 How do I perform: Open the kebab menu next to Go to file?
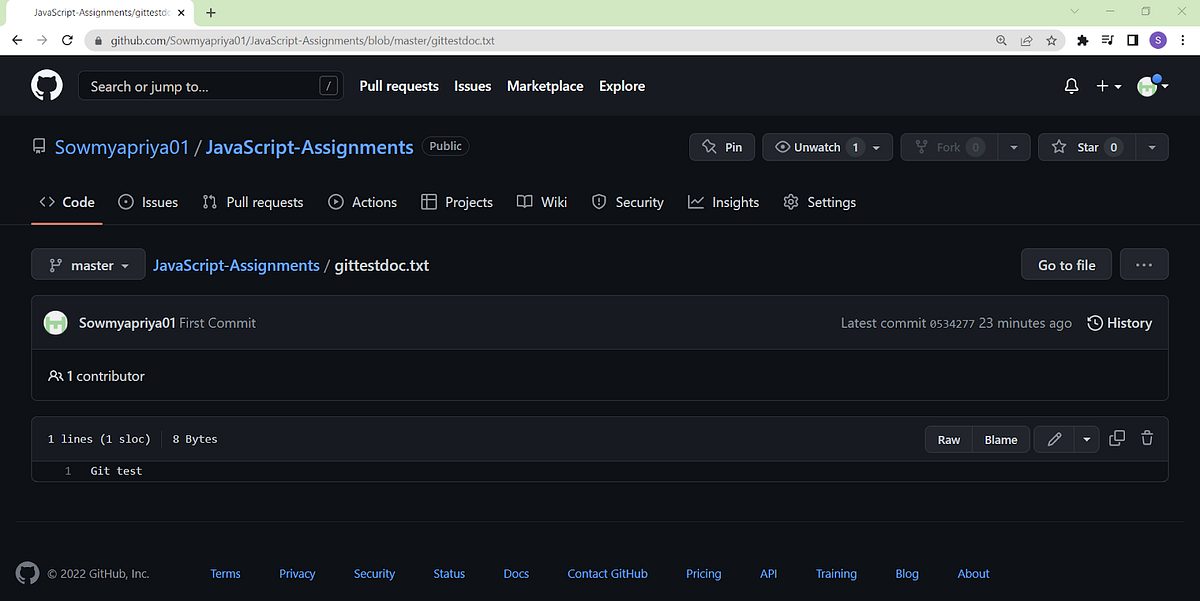tap(1143, 264)
